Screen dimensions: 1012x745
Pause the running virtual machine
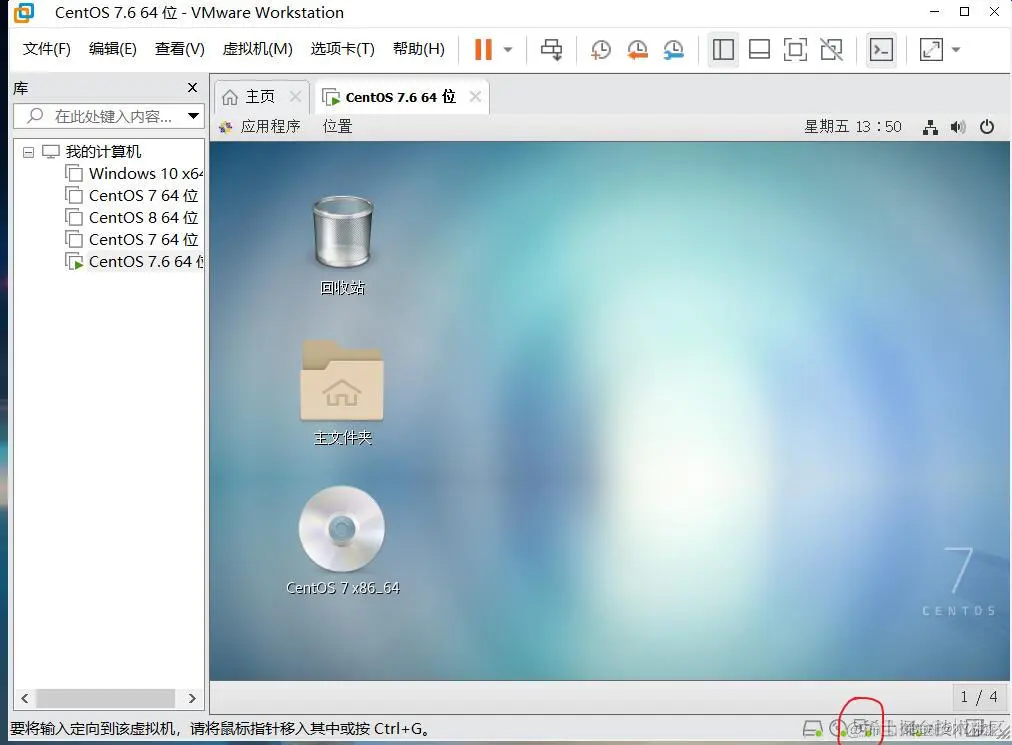point(483,49)
